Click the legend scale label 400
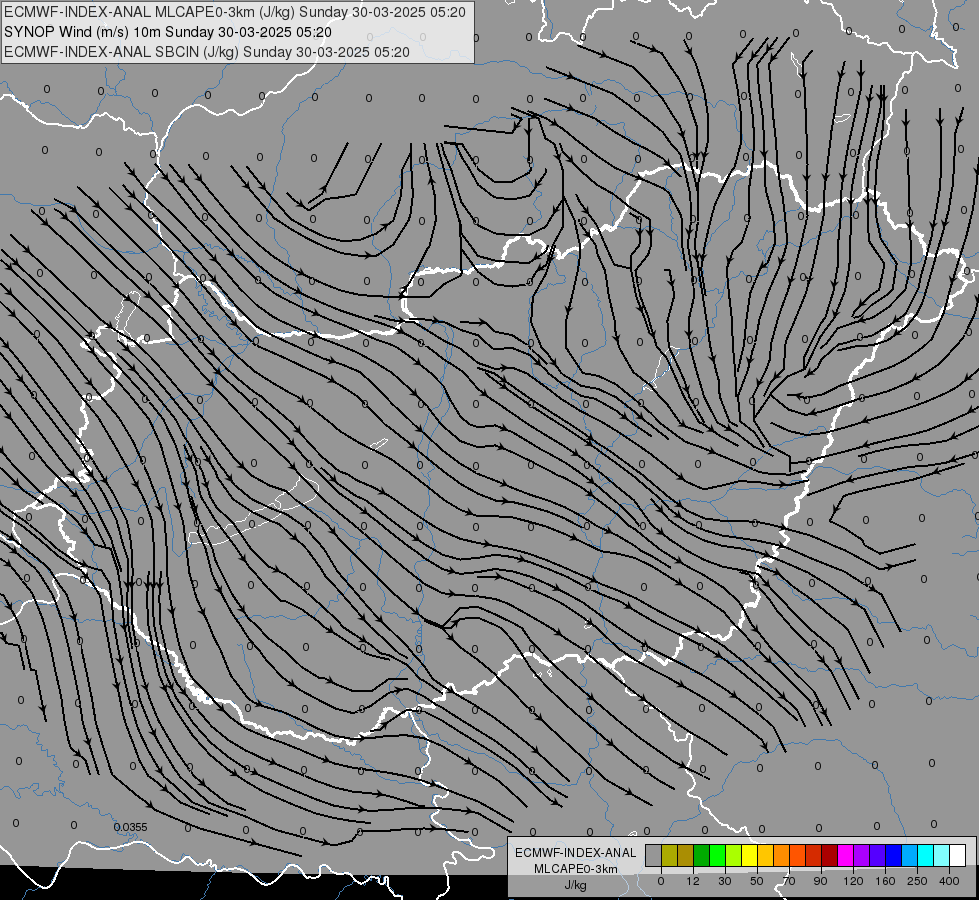Screen dimensions: 979x900 pyautogui.click(x=949, y=881)
